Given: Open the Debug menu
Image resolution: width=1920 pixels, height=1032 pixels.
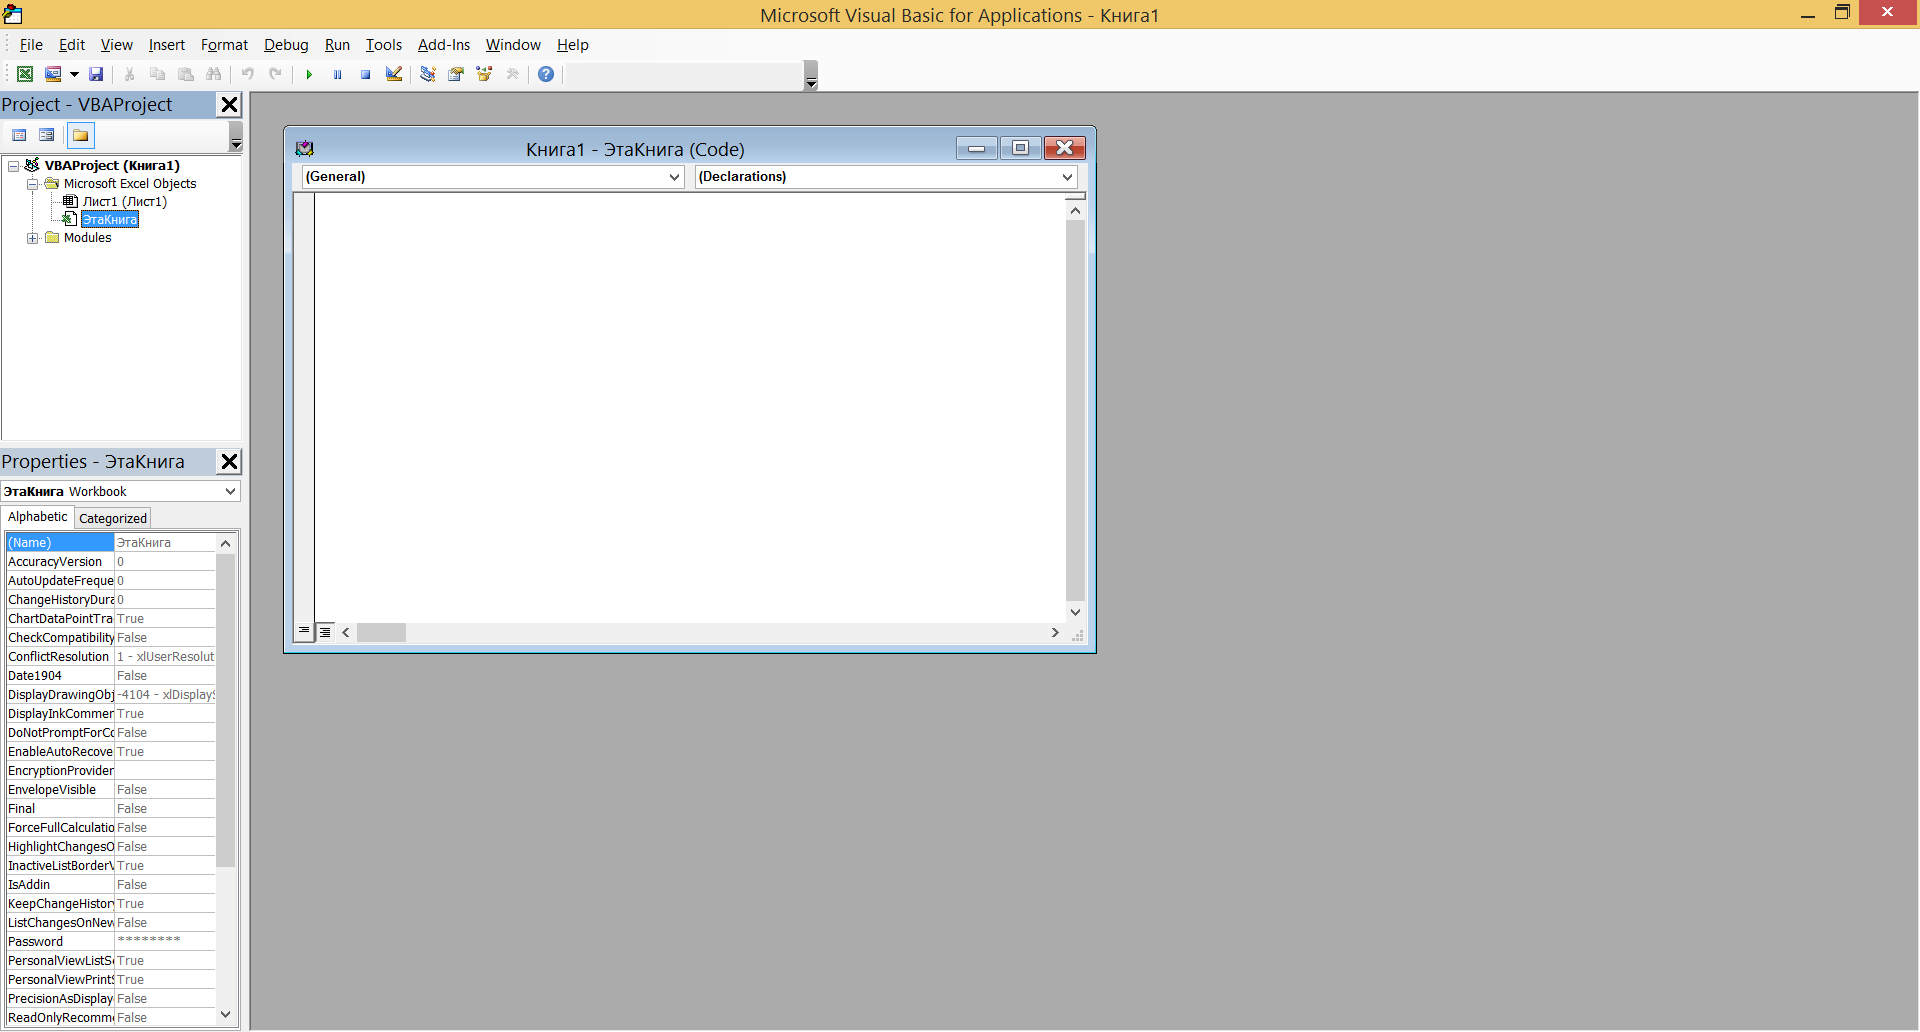Looking at the screenshot, I should coord(286,45).
